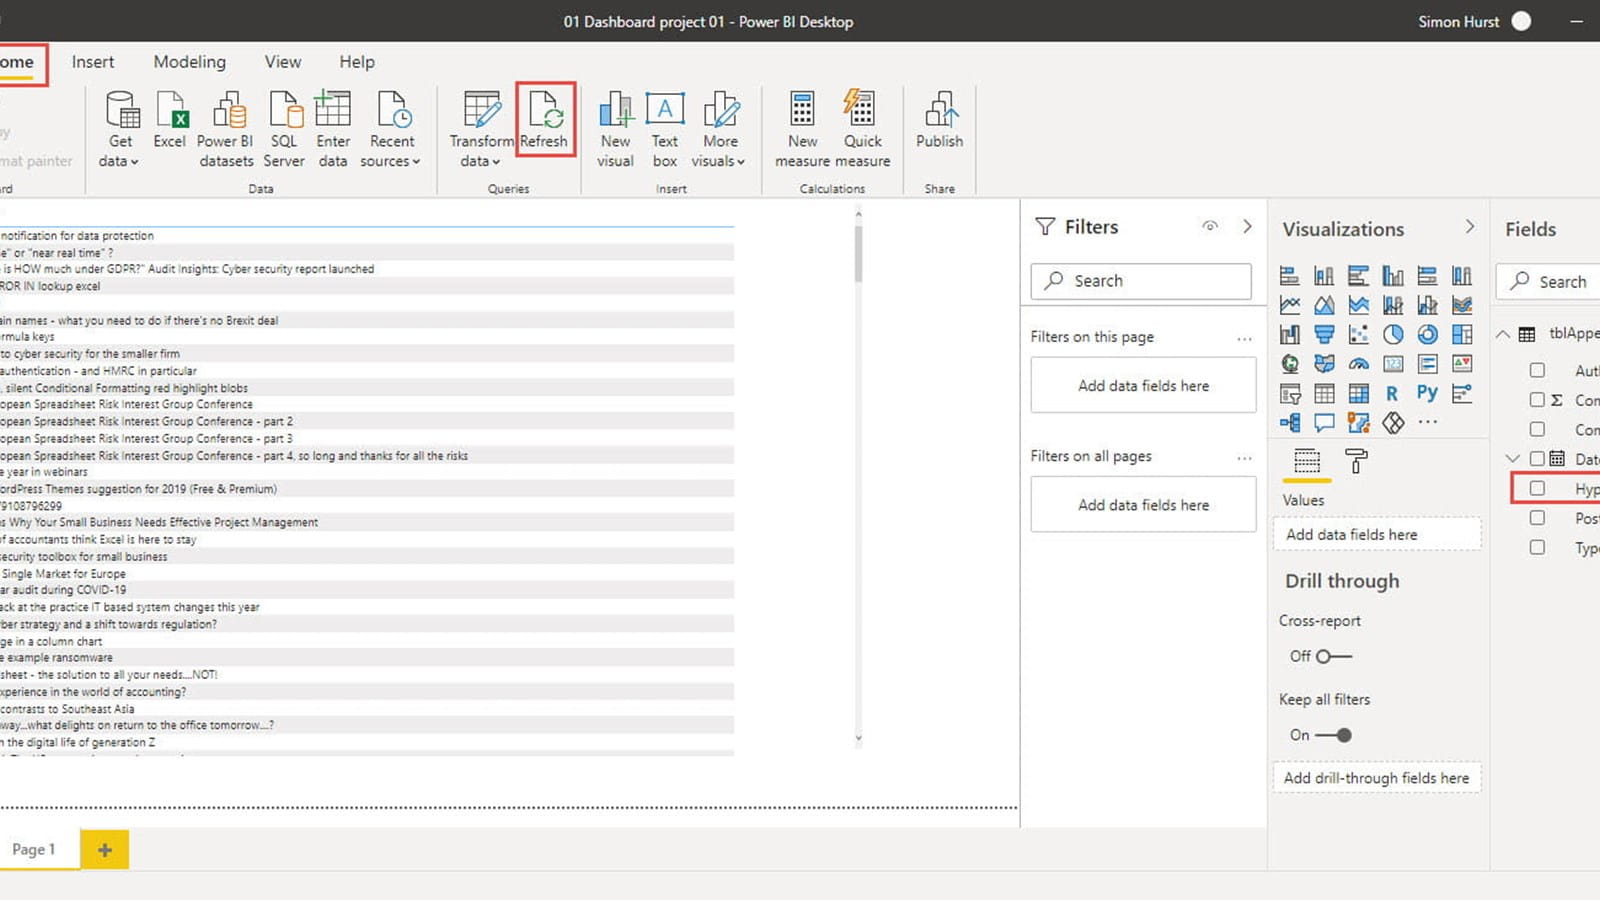Click the Page 1 tab

34,849
